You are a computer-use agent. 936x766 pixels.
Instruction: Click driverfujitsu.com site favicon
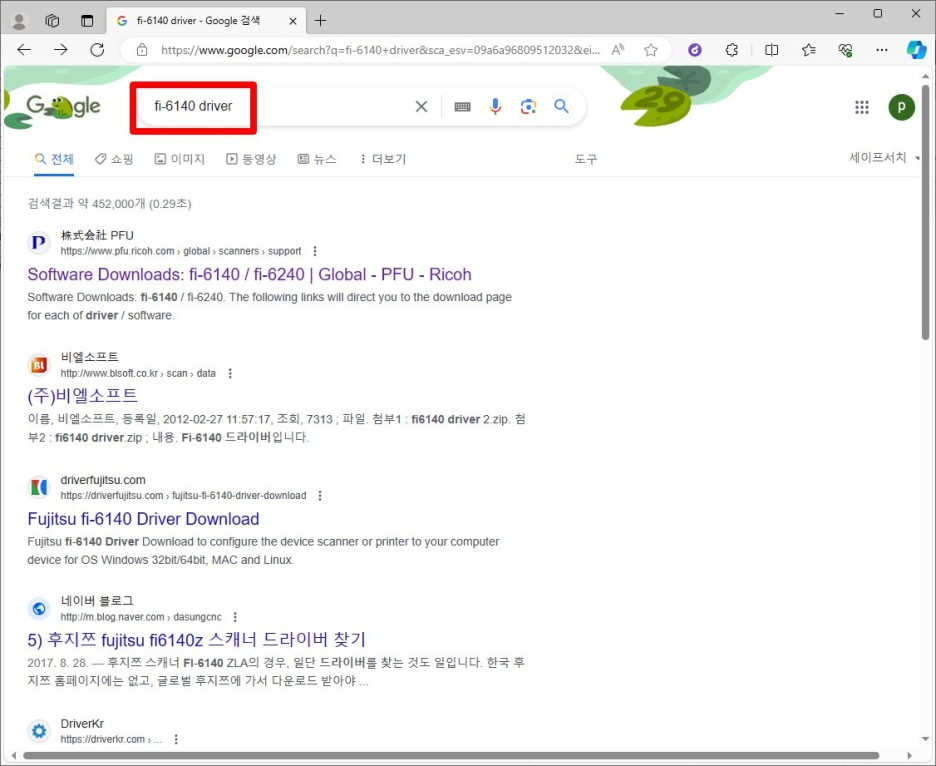click(39, 487)
